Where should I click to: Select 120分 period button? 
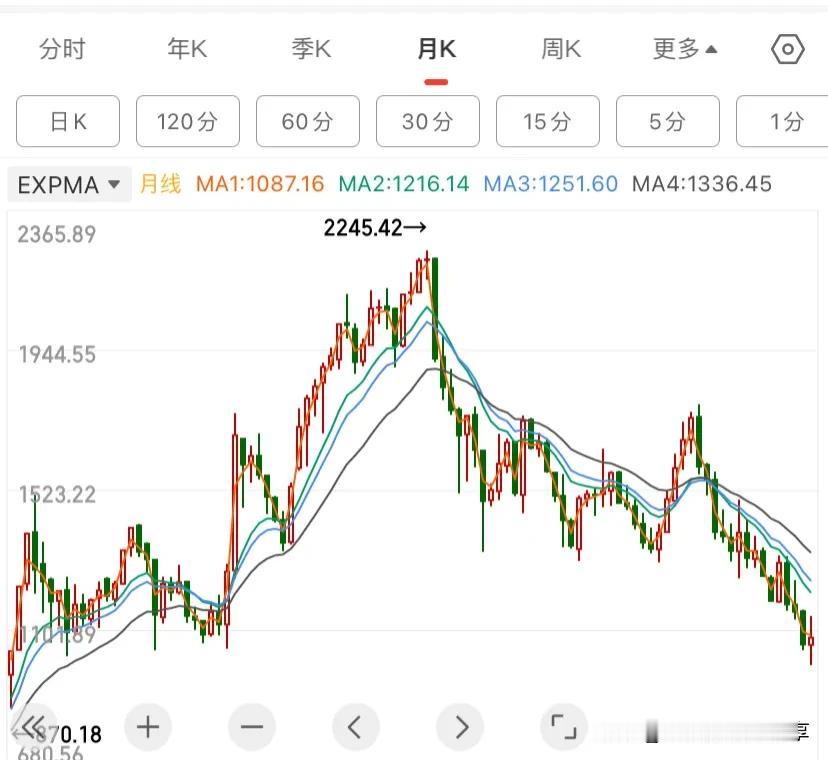point(188,121)
